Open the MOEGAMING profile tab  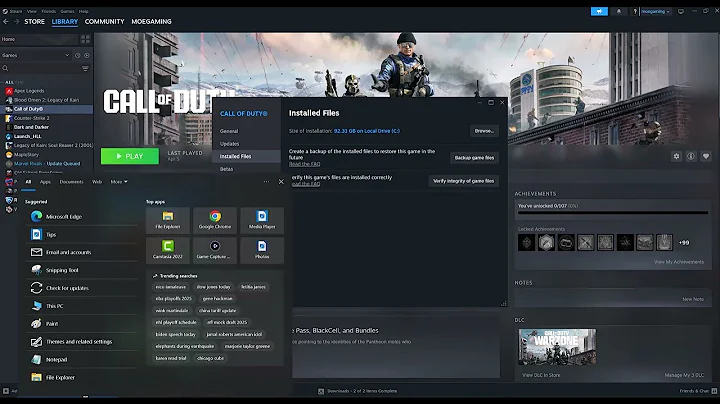click(x=152, y=22)
